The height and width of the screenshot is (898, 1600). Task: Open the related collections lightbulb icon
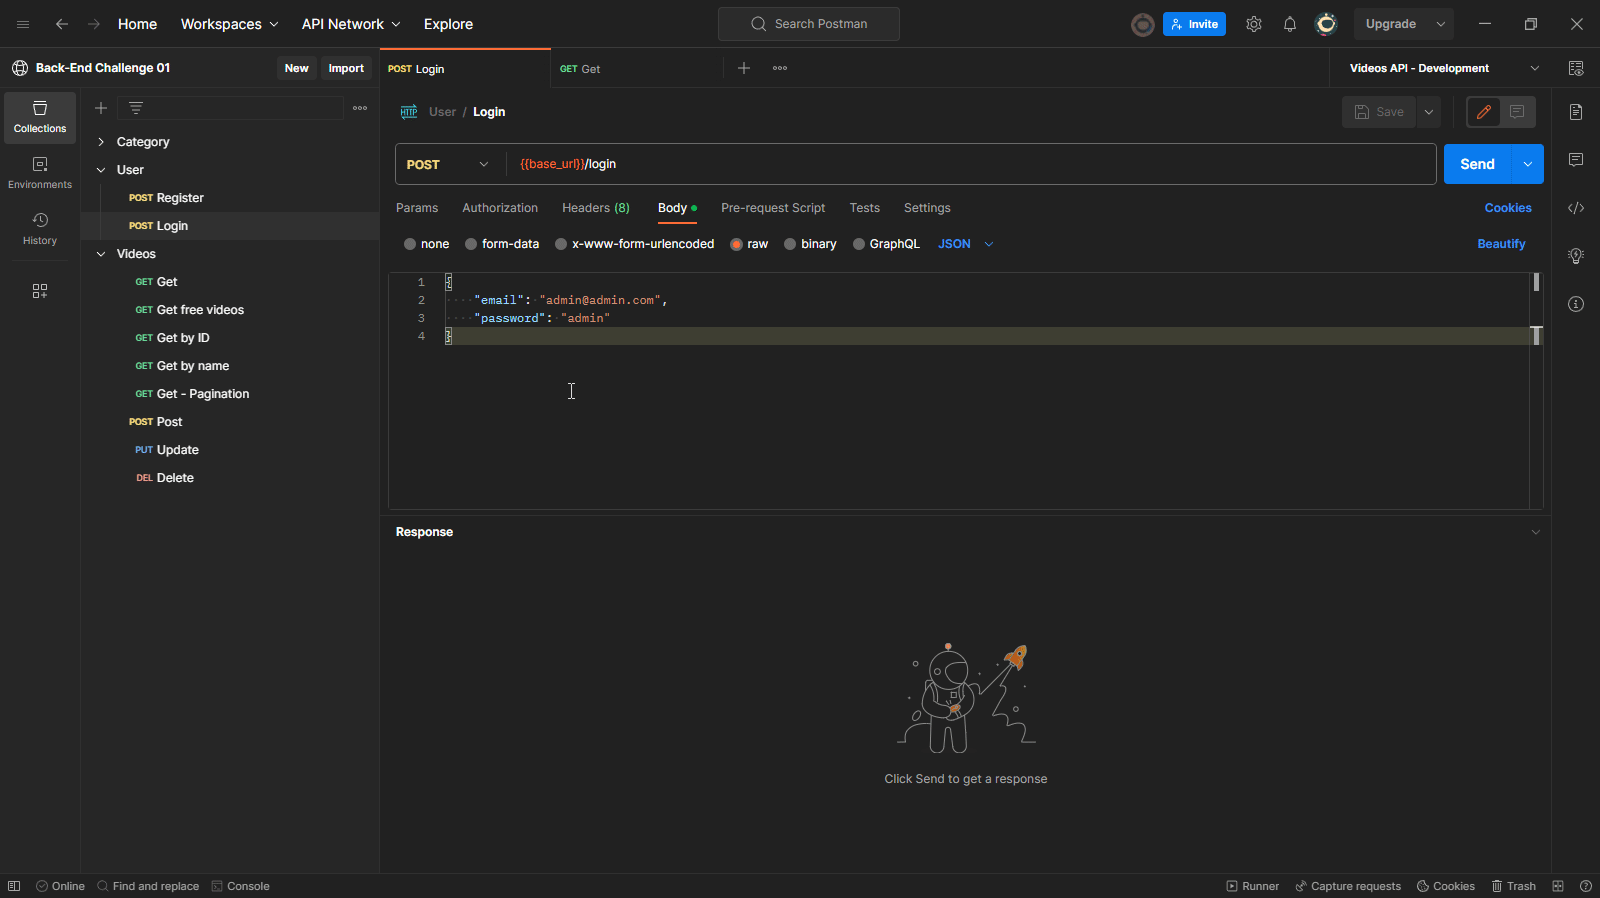click(x=1576, y=256)
